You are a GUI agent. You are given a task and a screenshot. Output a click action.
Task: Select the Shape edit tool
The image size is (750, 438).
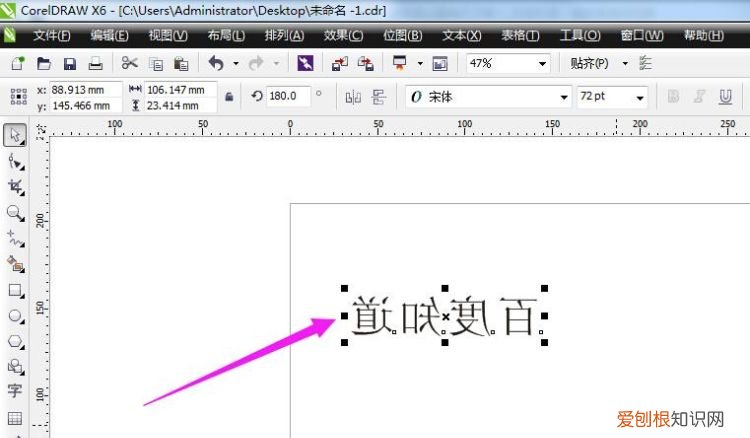pyautogui.click(x=16, y=162)
